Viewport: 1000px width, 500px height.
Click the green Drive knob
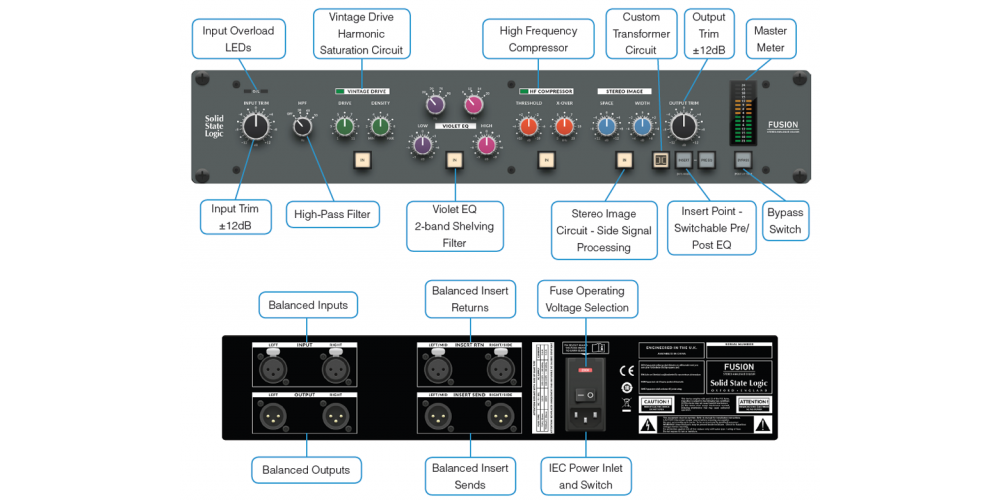(343, 126)
